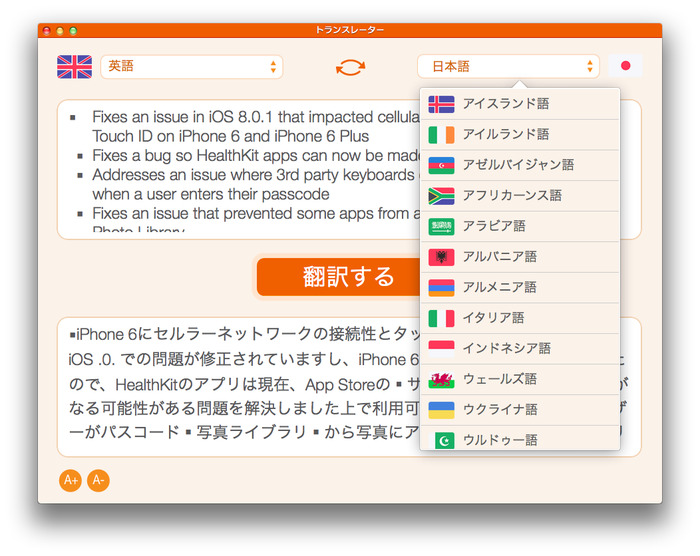Choose アゼルバイジャン語 in the dropdown

(520, 165)
